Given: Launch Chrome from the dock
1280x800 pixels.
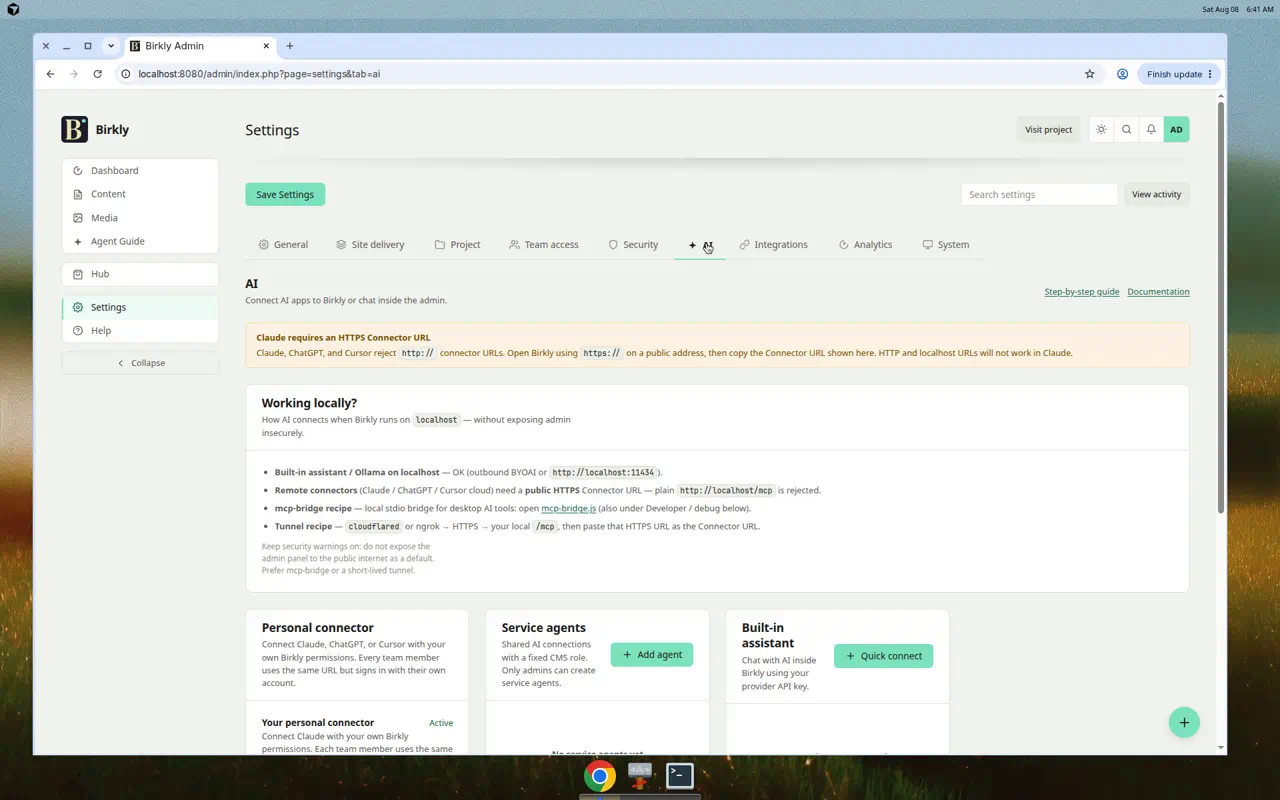Looking at the screenshot, I should tap(600, 776).
